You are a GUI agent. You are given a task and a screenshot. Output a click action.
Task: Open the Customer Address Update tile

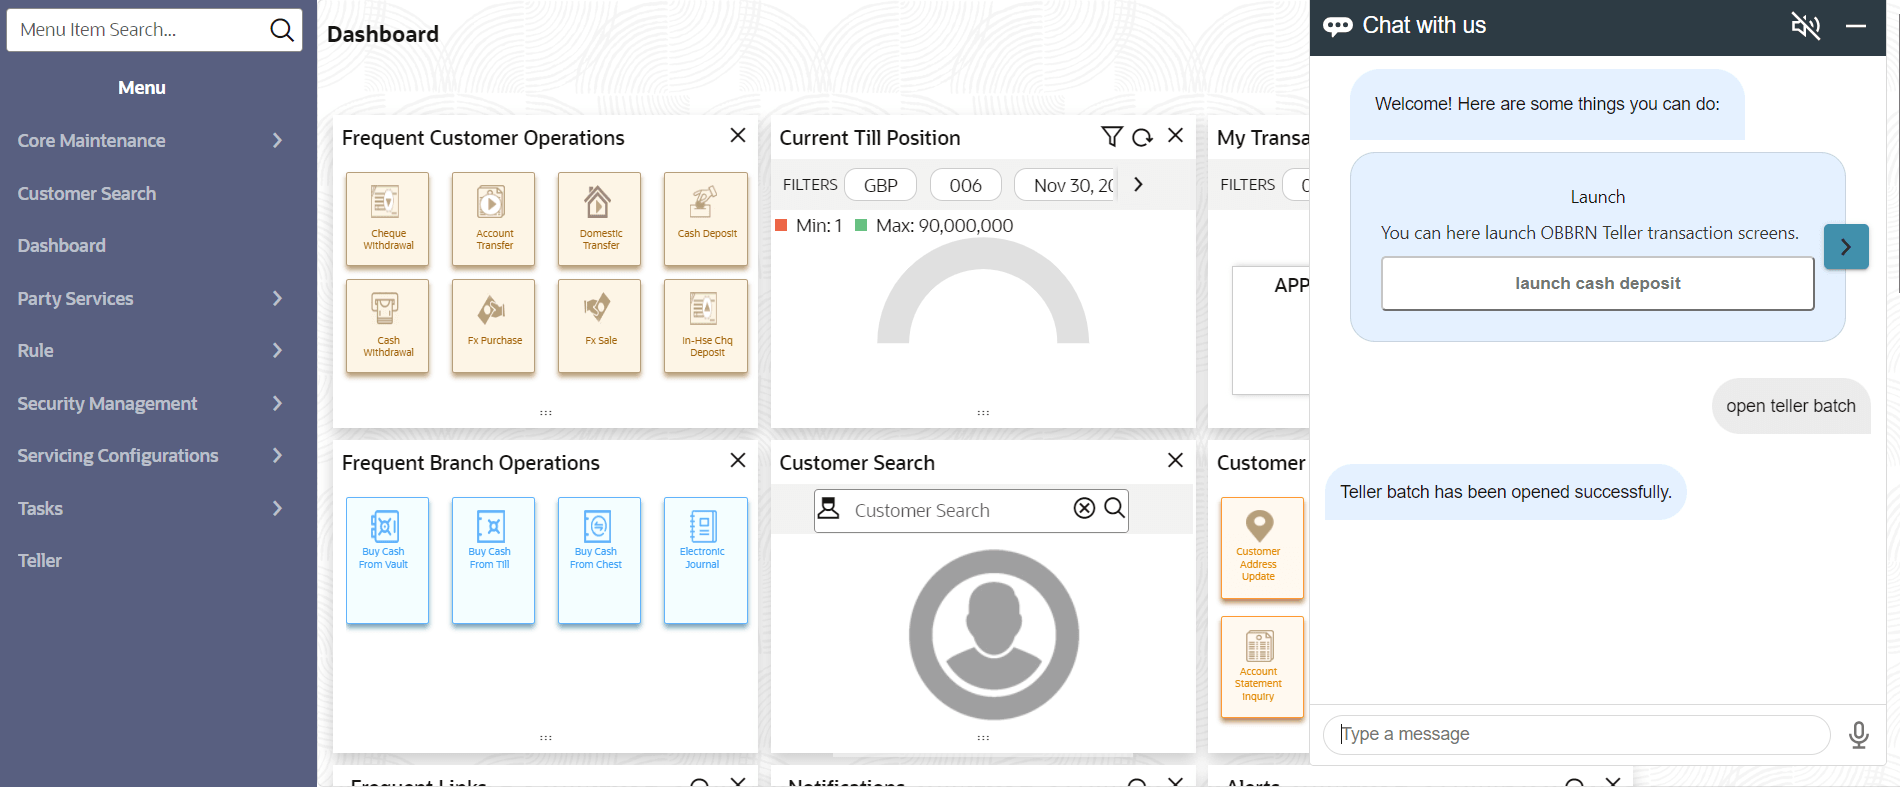[x=1262, y=548]
